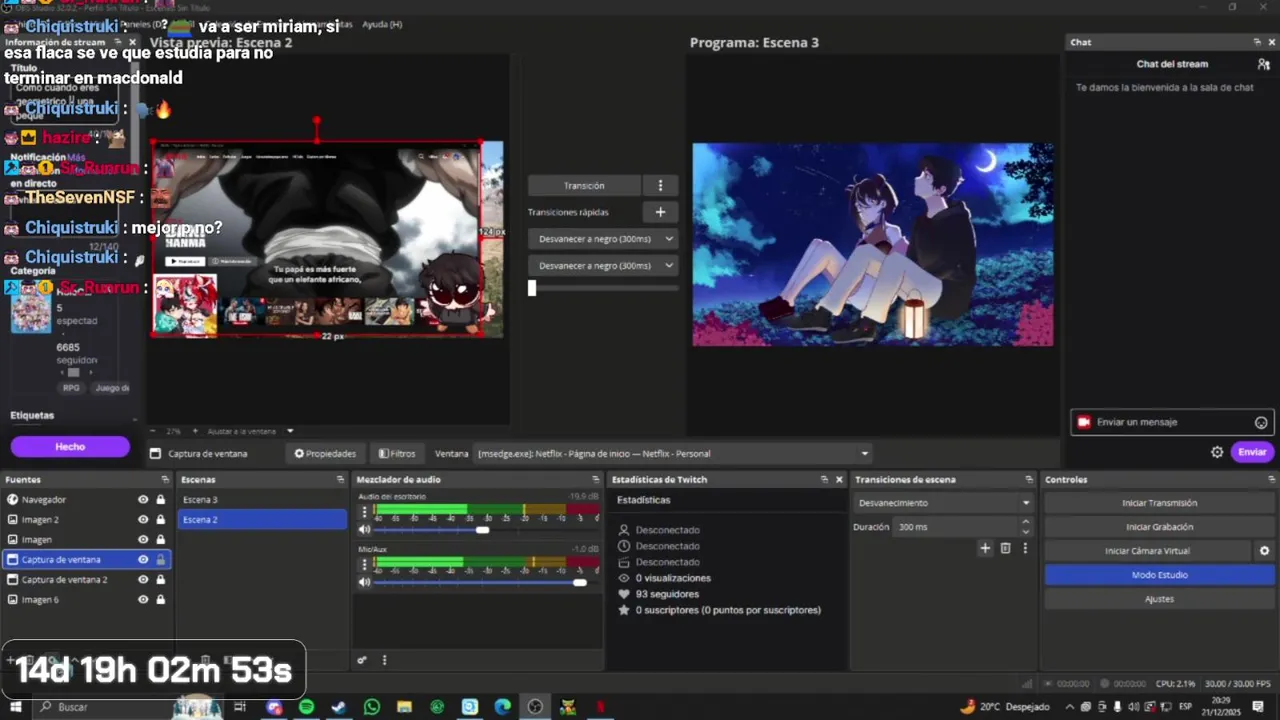Toggle visibility eye for the Imagen source
This screenshot has height=720, width=1280.
click(143, 540)
